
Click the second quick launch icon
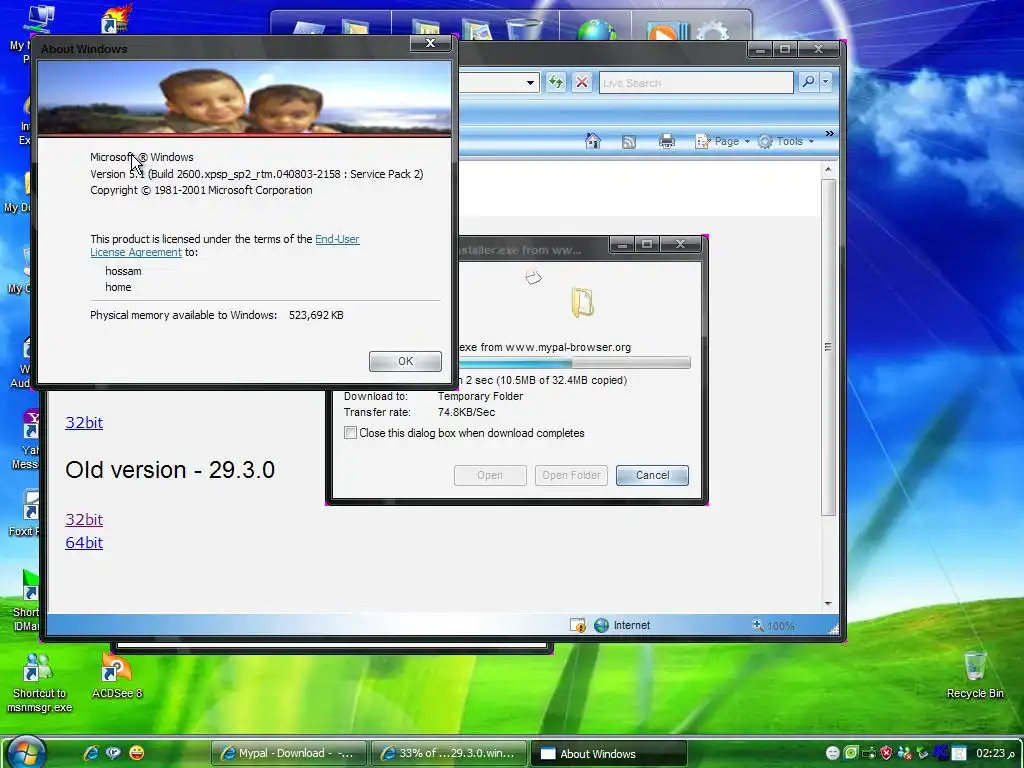pyautogui.click(x=114, y=753)
